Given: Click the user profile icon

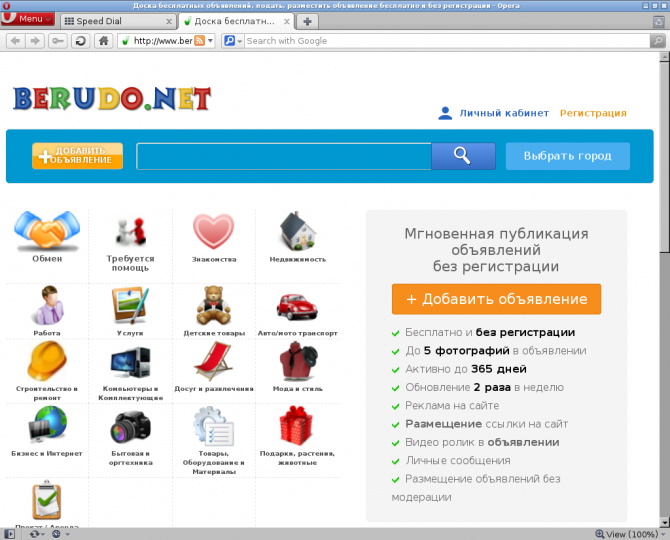Looking at the screenshot, I should (445, 113).
